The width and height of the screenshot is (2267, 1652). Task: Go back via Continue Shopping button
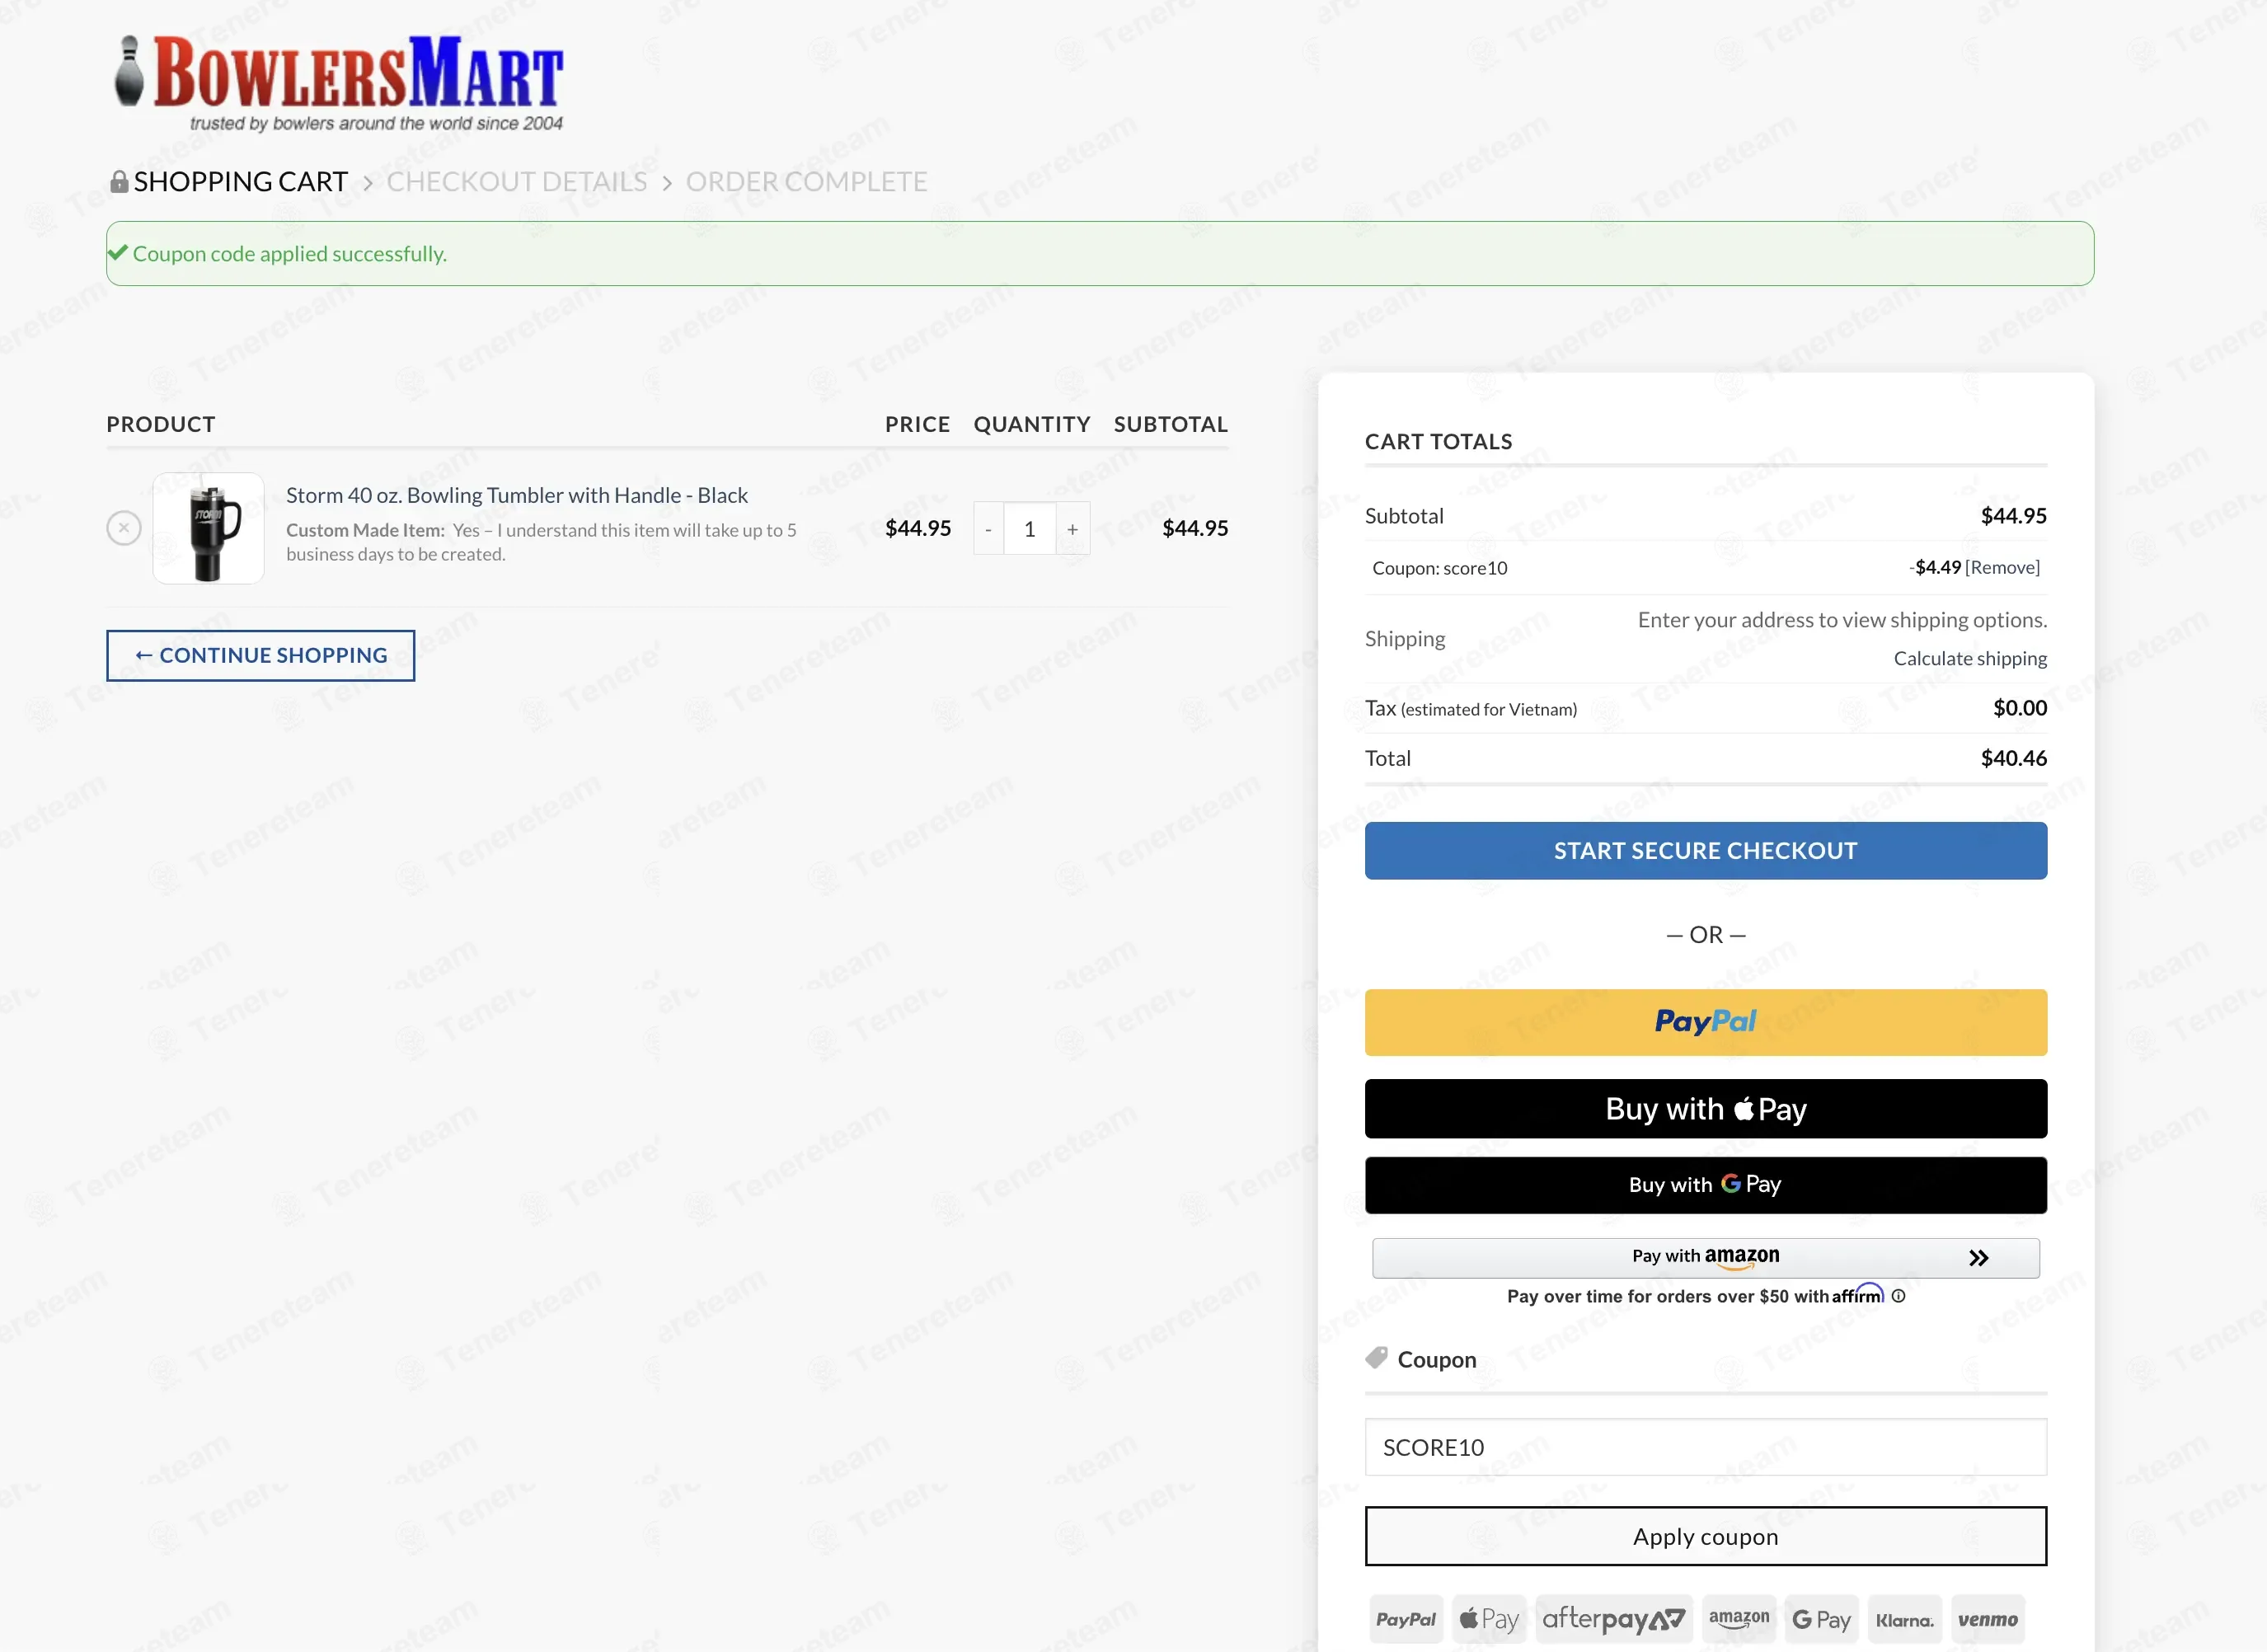coord(261,656)
